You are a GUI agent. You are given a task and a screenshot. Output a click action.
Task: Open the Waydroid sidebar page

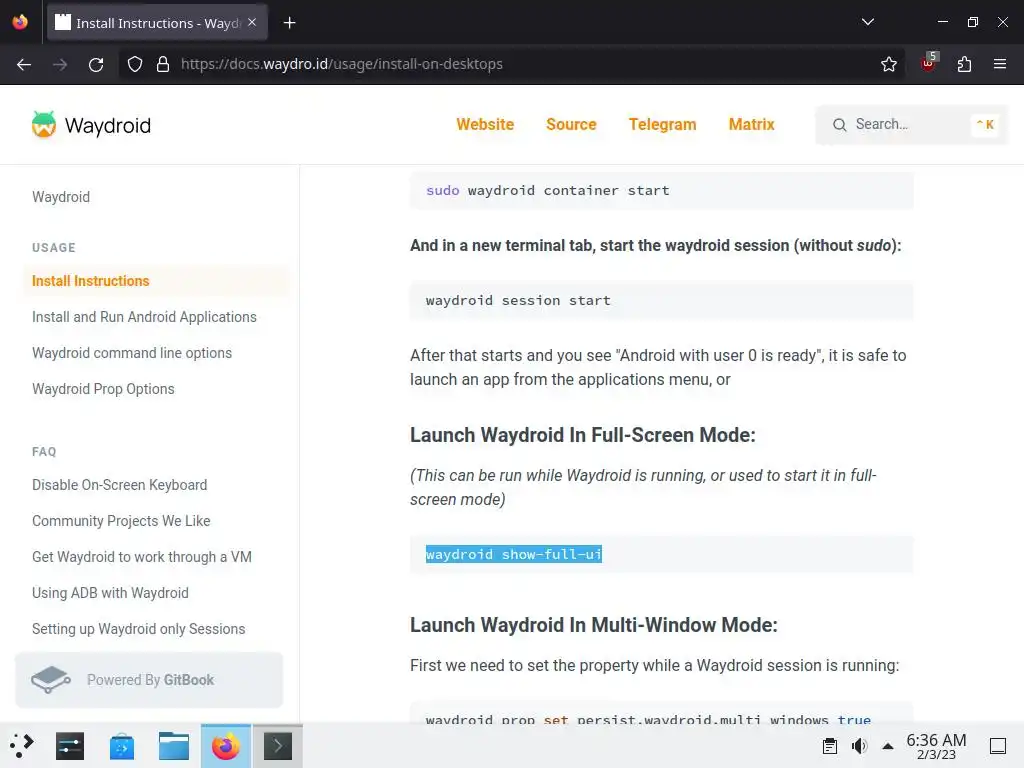point(61,197)
